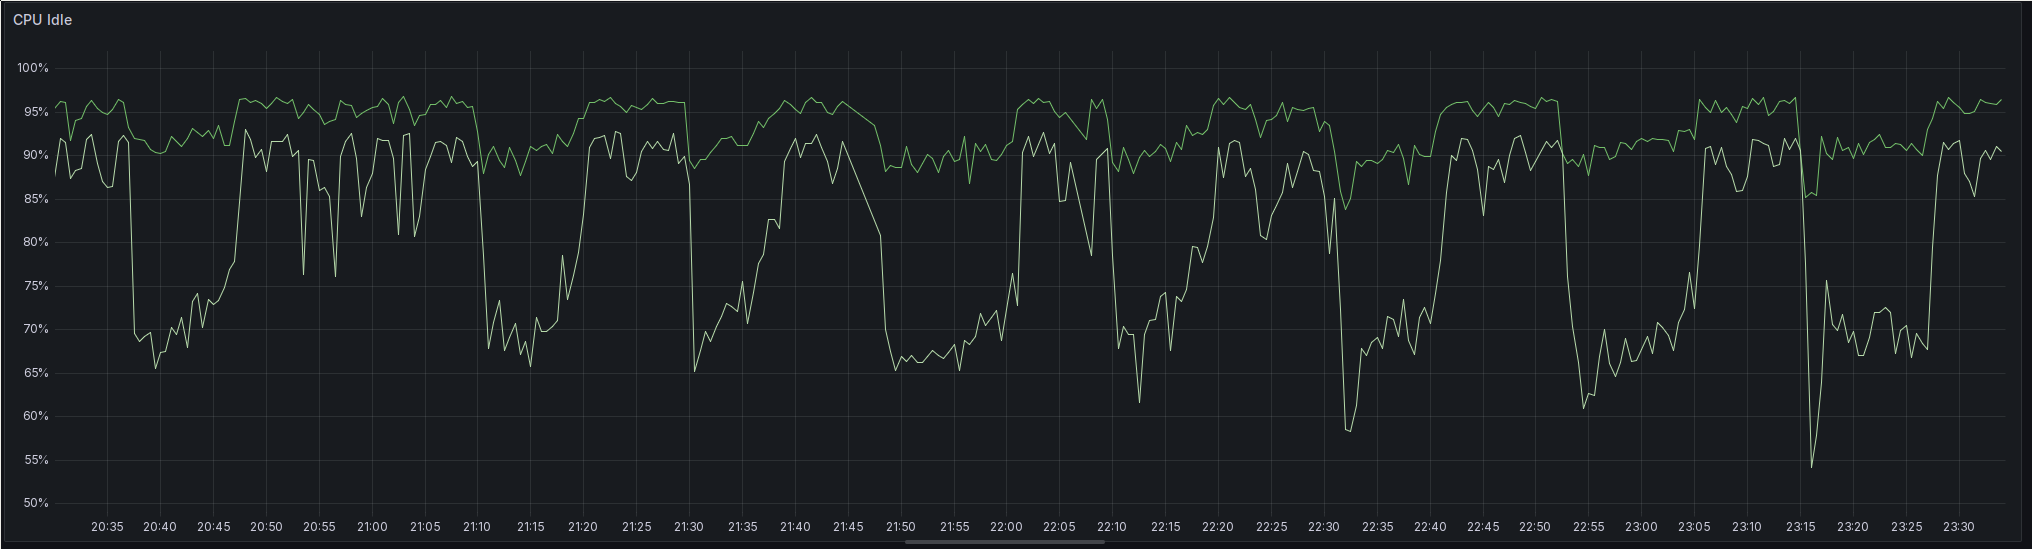Click the 22:15 time axis label
Viewport: 2032px width, 549px height.
pos(1165,527)
